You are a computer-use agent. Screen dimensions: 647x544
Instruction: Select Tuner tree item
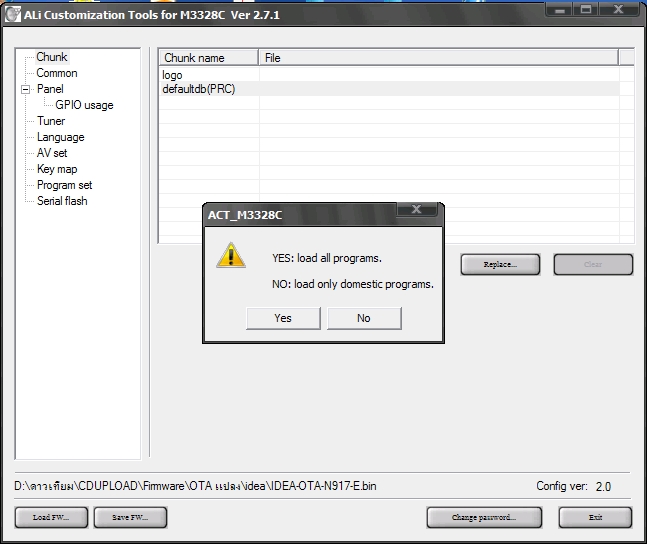[x=51, y=121]
